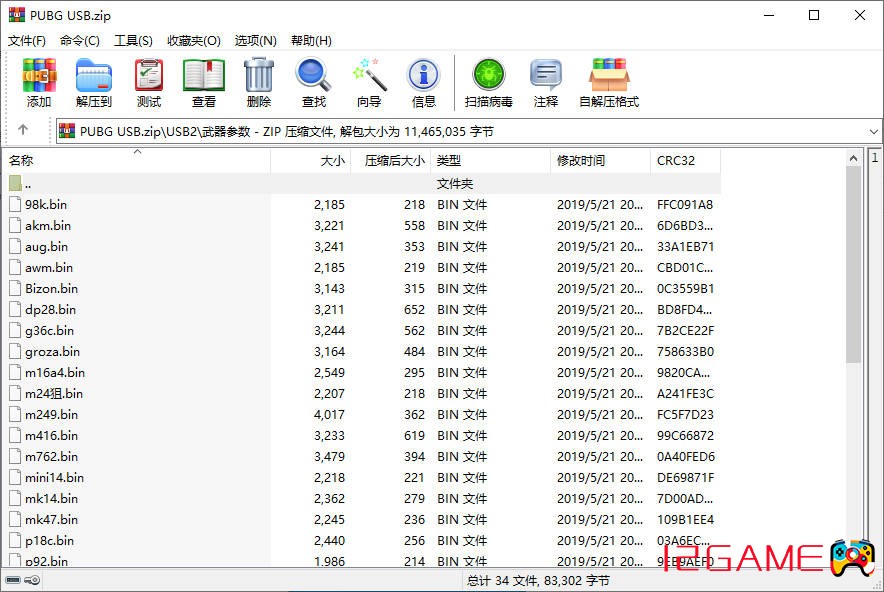Open the address bar dropdown arrow

pyautogui.click(x=874, y=130)
